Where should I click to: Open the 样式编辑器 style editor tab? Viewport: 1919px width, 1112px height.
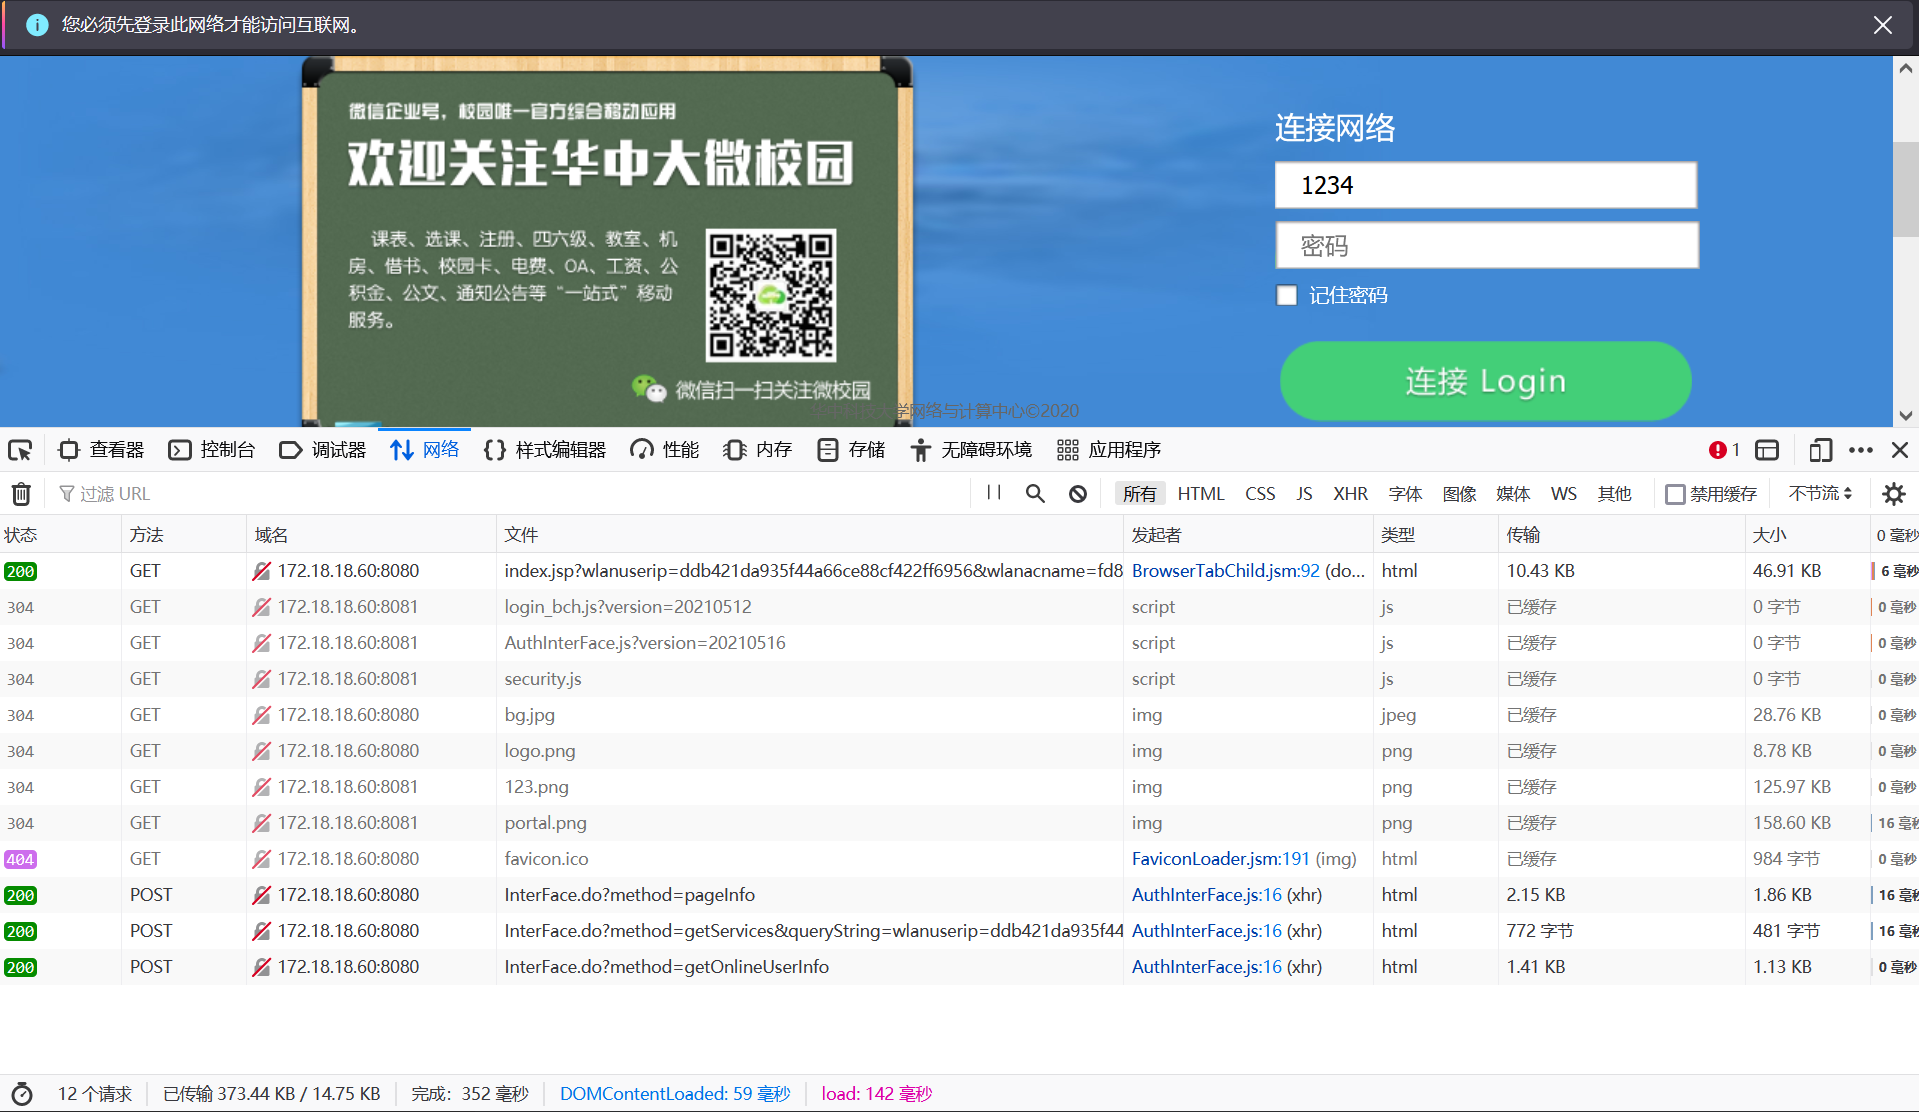click(x=545, y=450)
